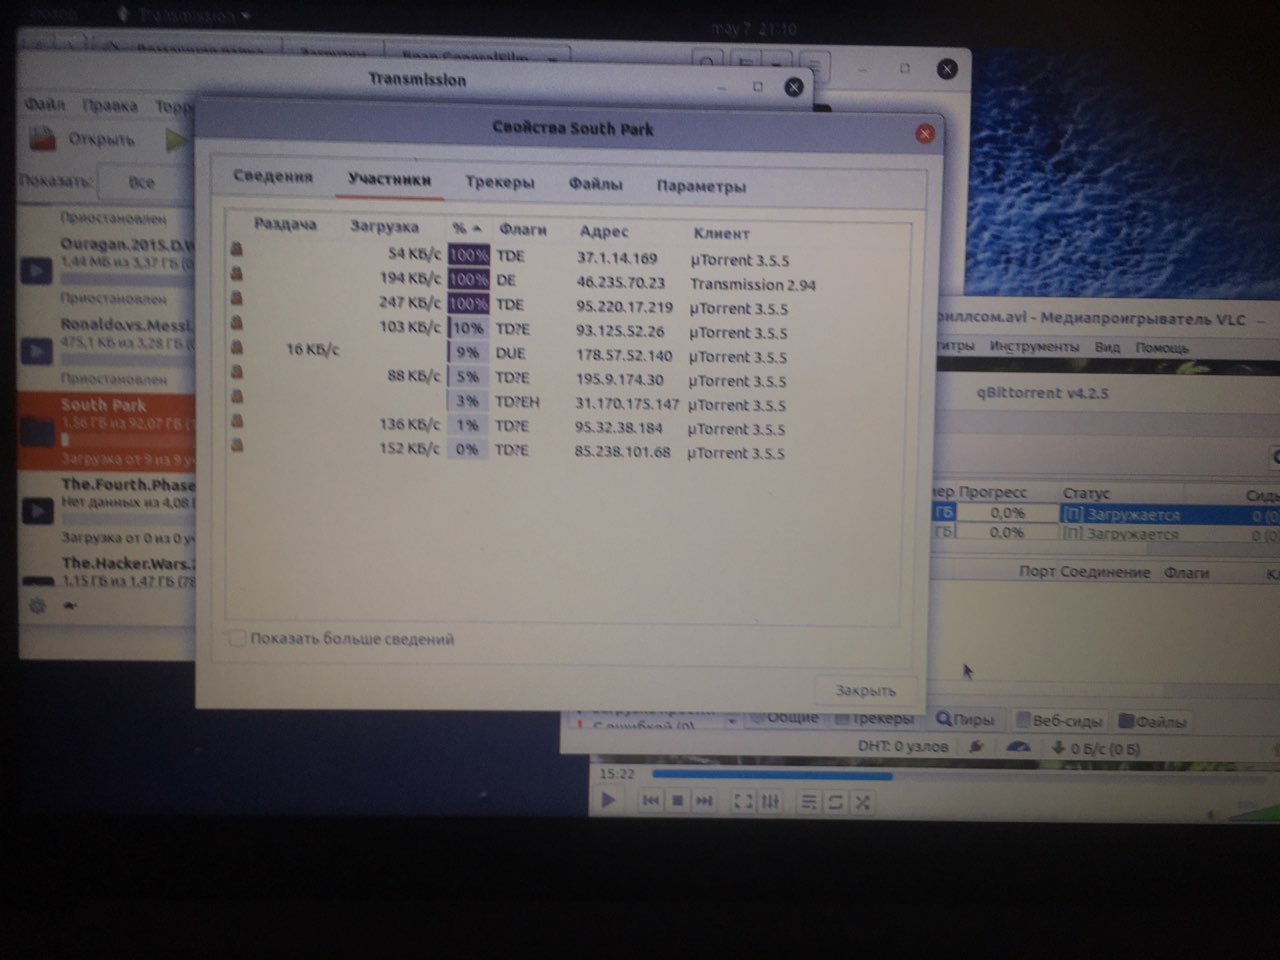Select peer address 85.238.101.68
The height and width of the screenshot is (960, 1280).
[622, 452]
